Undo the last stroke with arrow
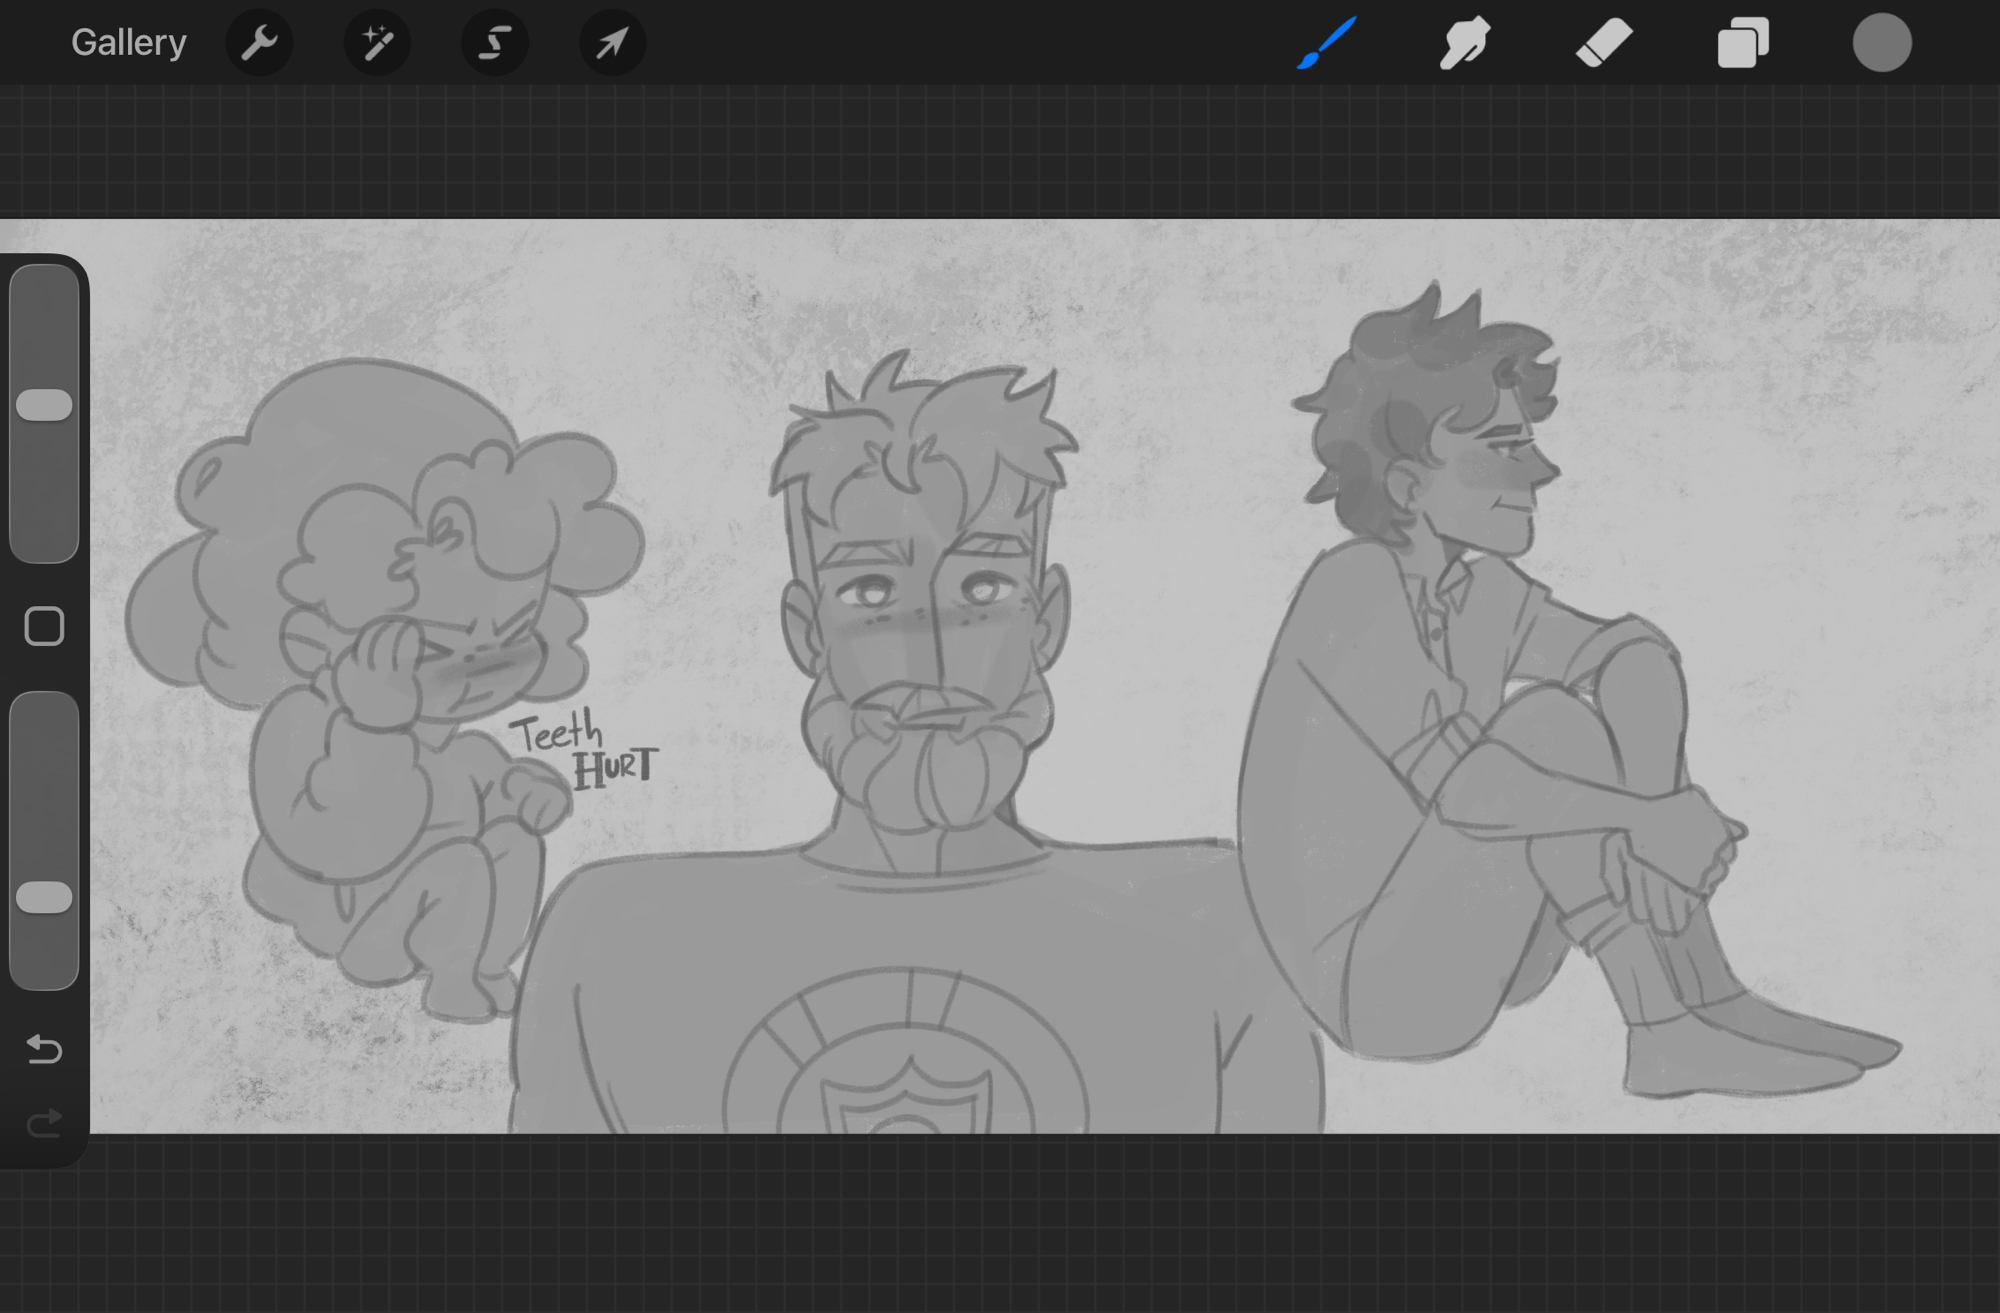This screenshot has height=1313, width=2000. [x=44, y=1049]
